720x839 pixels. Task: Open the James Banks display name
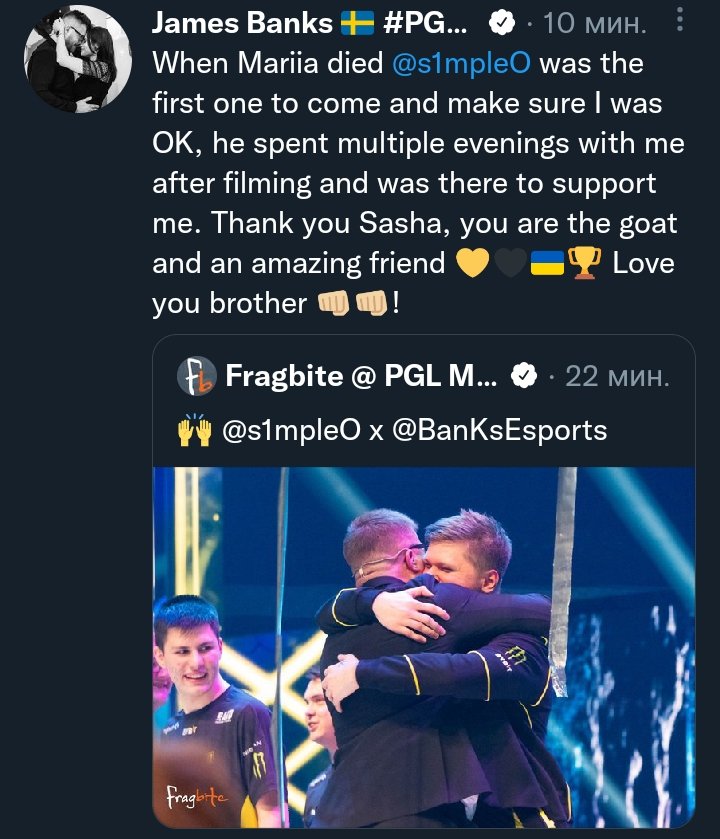240,23
